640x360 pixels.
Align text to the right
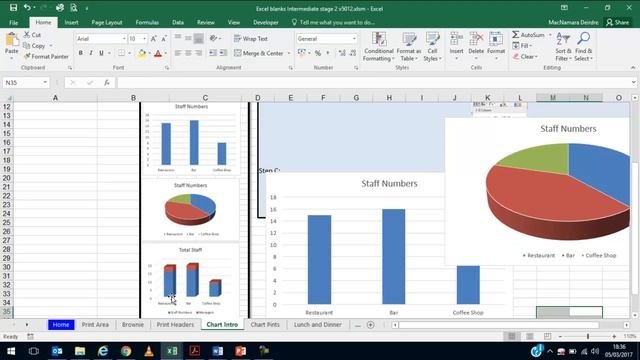pos(198,53)
